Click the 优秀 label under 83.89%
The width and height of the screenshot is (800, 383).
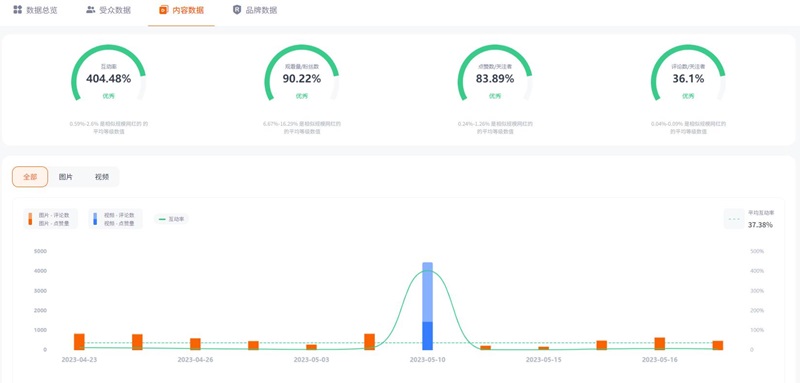pos(495,96)
